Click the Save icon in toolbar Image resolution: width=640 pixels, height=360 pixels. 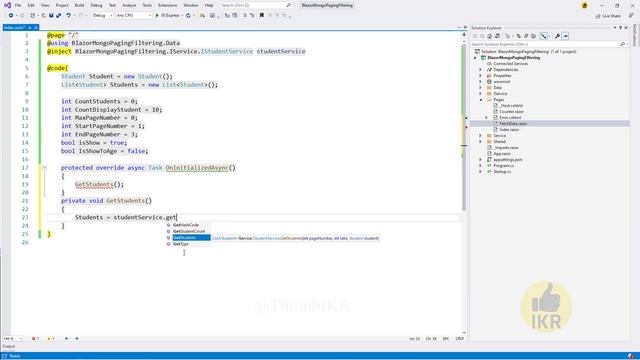click(x=51, y=16)
